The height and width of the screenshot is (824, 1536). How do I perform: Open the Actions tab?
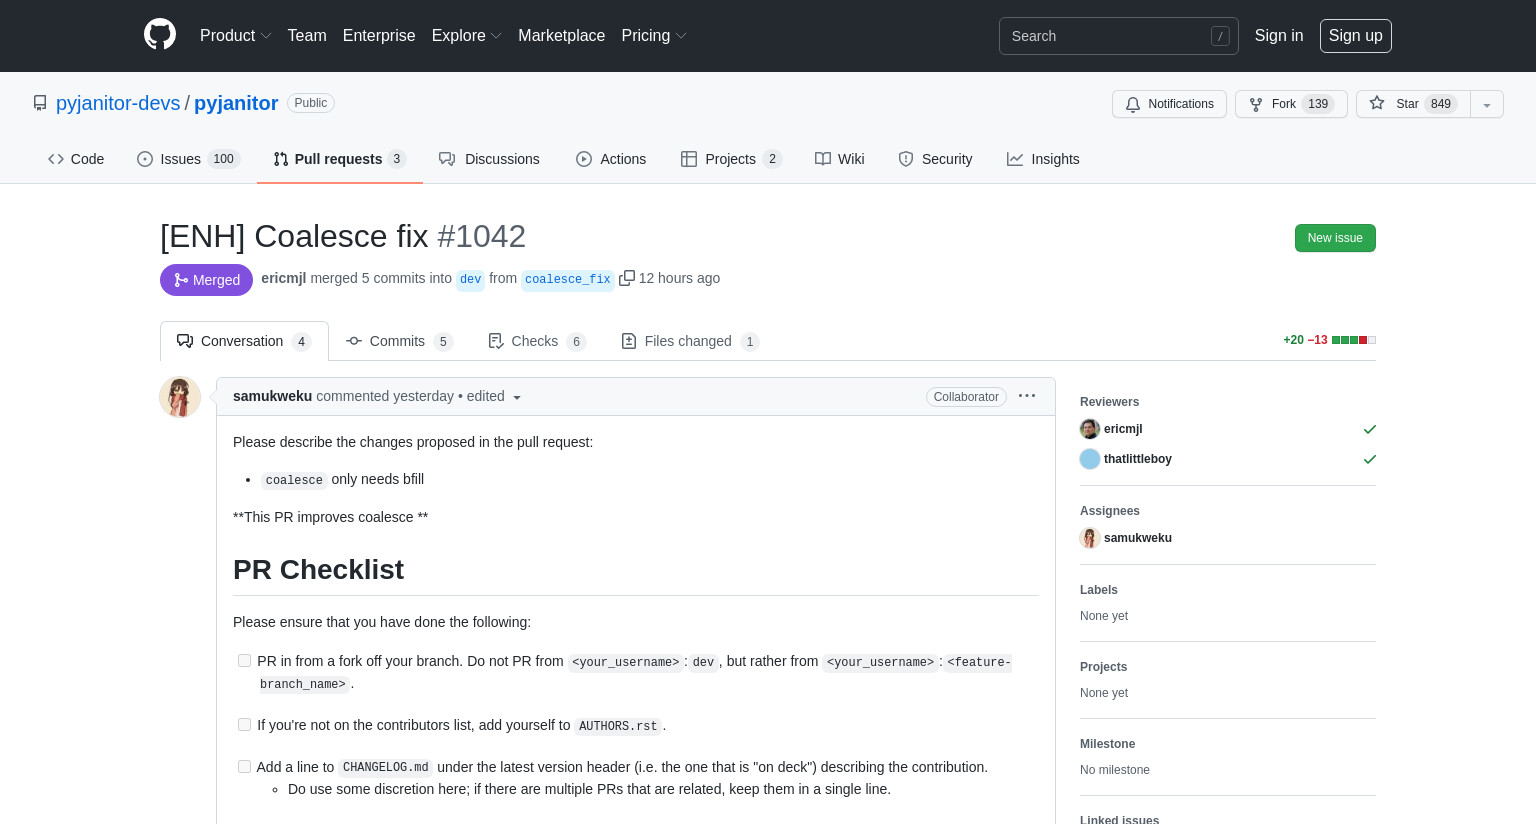coord(611,159)
